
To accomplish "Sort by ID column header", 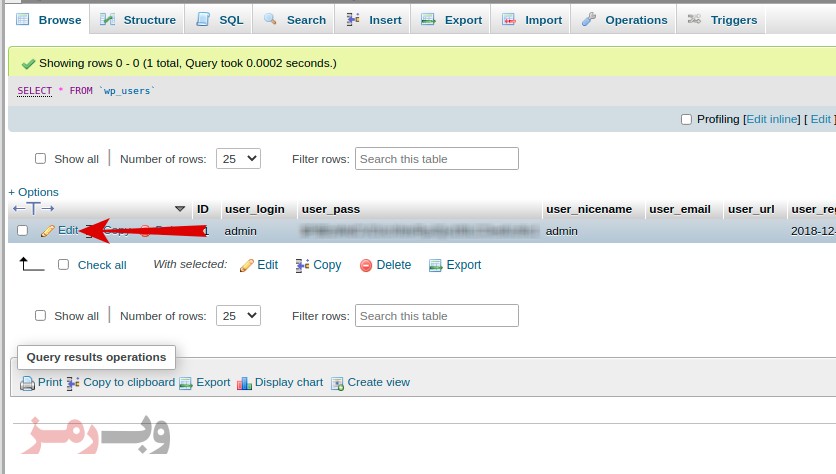I will pyautogui.click(x=203, y=209).
